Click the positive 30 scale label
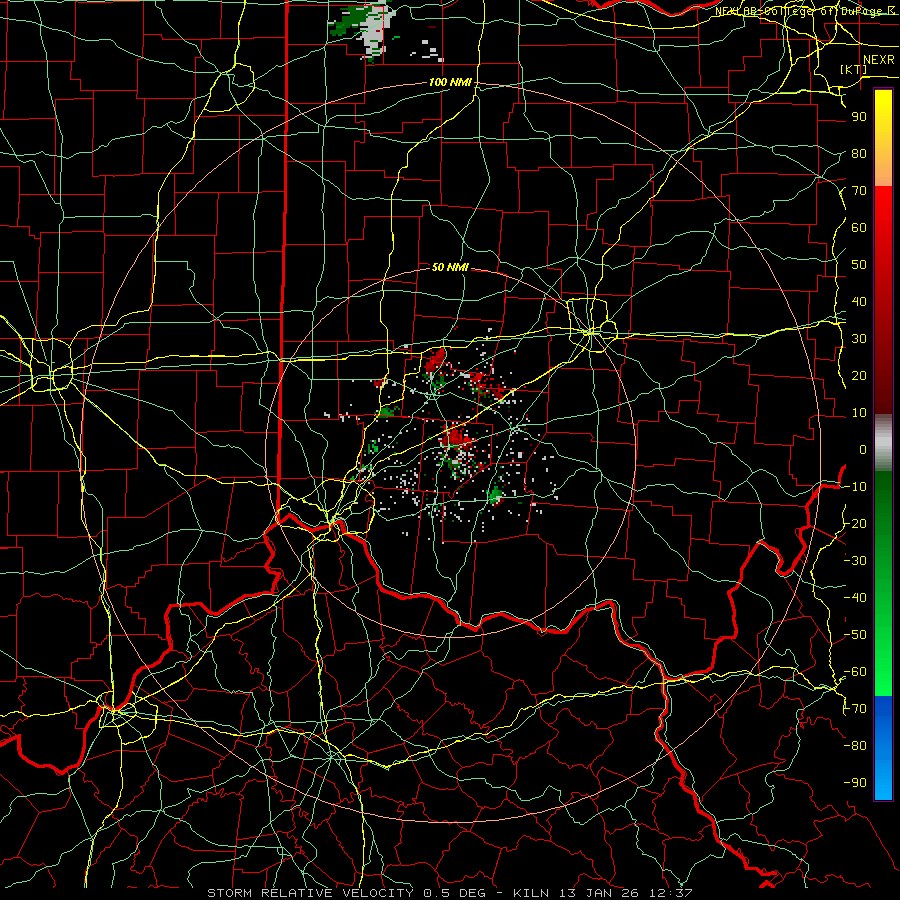 click(859, 339)
